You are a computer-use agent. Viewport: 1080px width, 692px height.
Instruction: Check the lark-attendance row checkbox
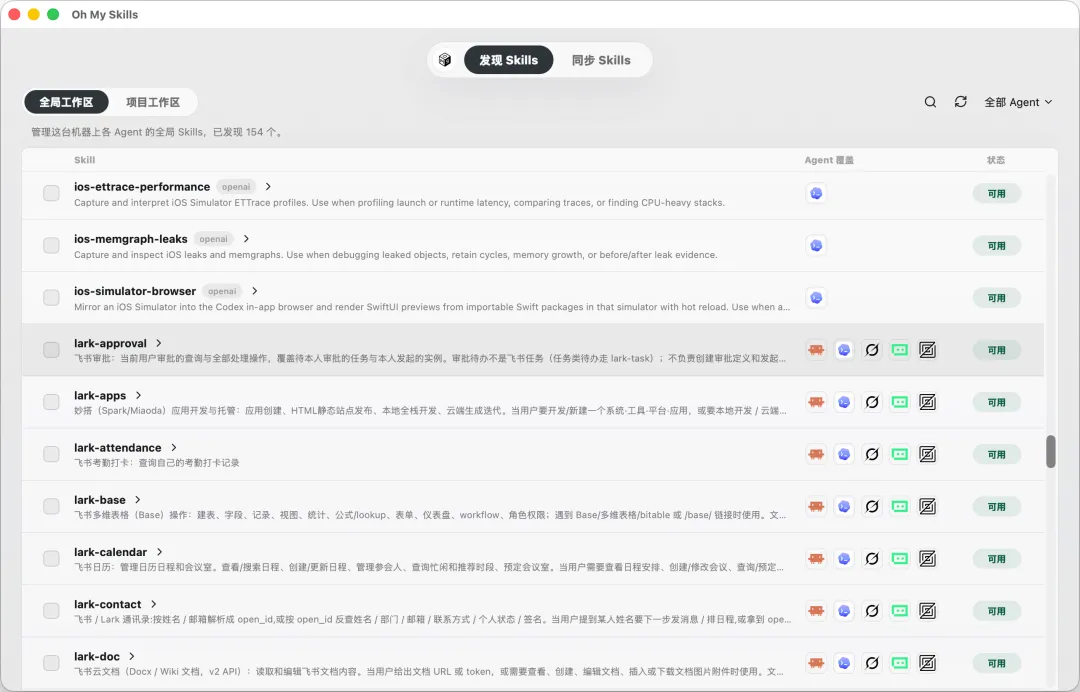click(x=51, y=454)
